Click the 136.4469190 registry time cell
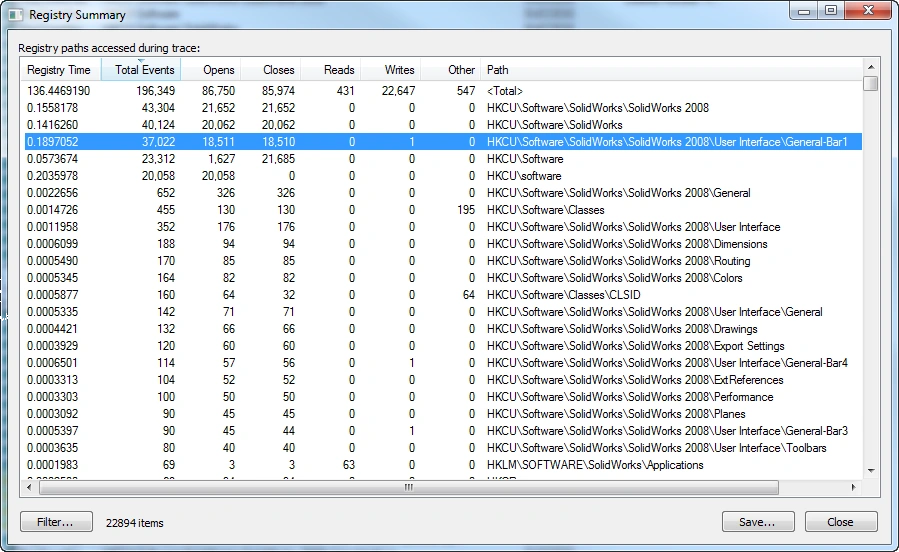This screenshot has width=899, height=552. [x=58, y=91]
